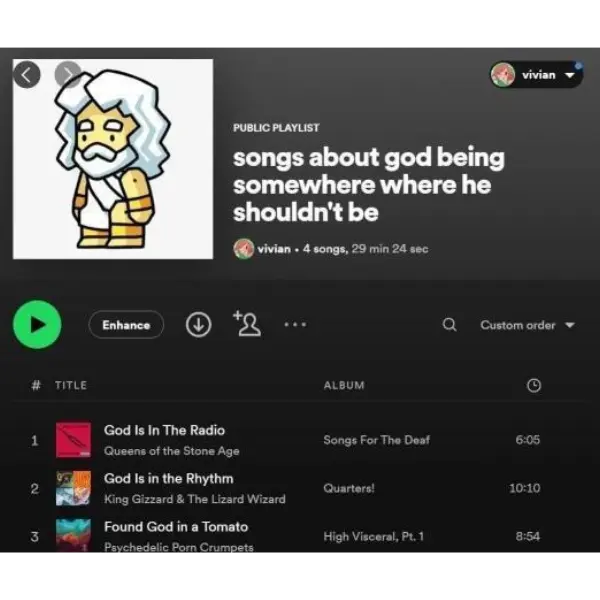This screenshot has height=600, width=600.
Task: Open King Gizzard & The Lizard Wizard artist
Action: pos(195,499)
